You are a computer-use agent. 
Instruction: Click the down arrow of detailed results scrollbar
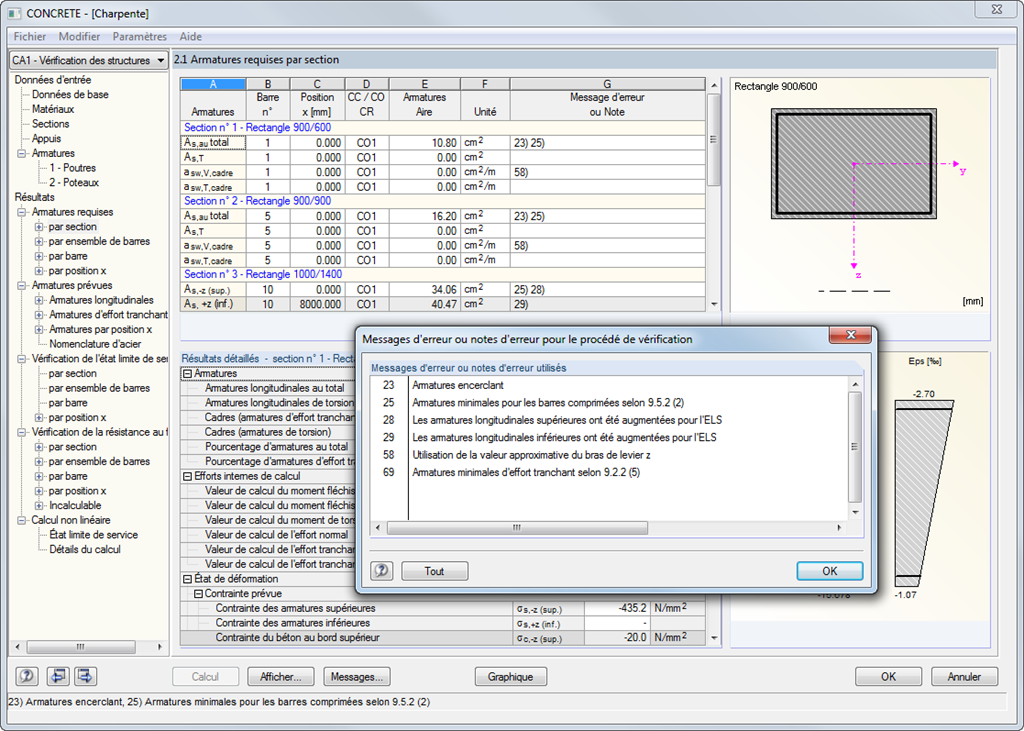(714, 638)
